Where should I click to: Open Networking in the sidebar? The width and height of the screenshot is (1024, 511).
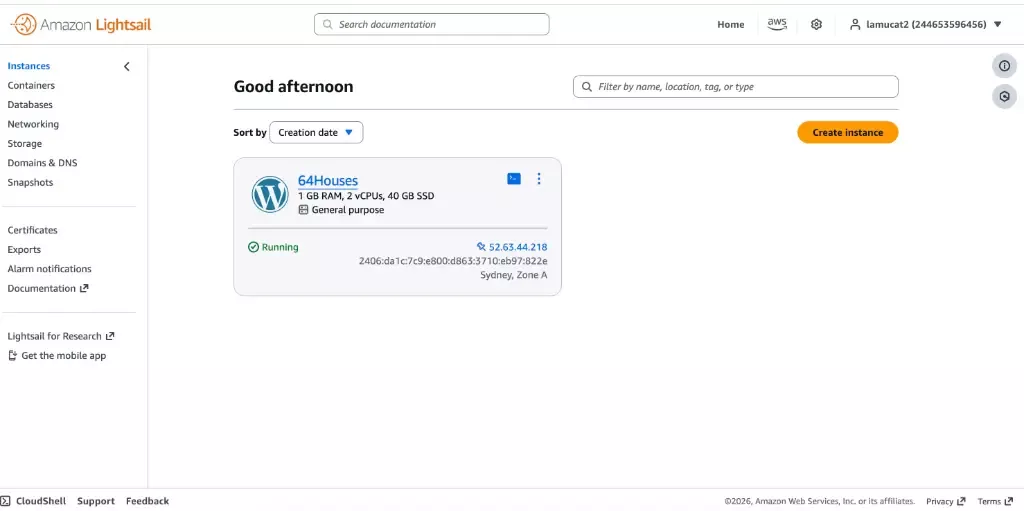tap(33, 124)
